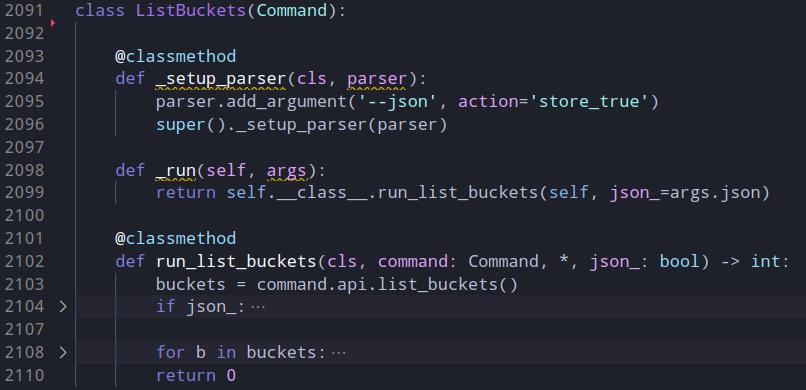Click @classmethod decorator on line 2101
806x390 pixels.
click(175, 238)
